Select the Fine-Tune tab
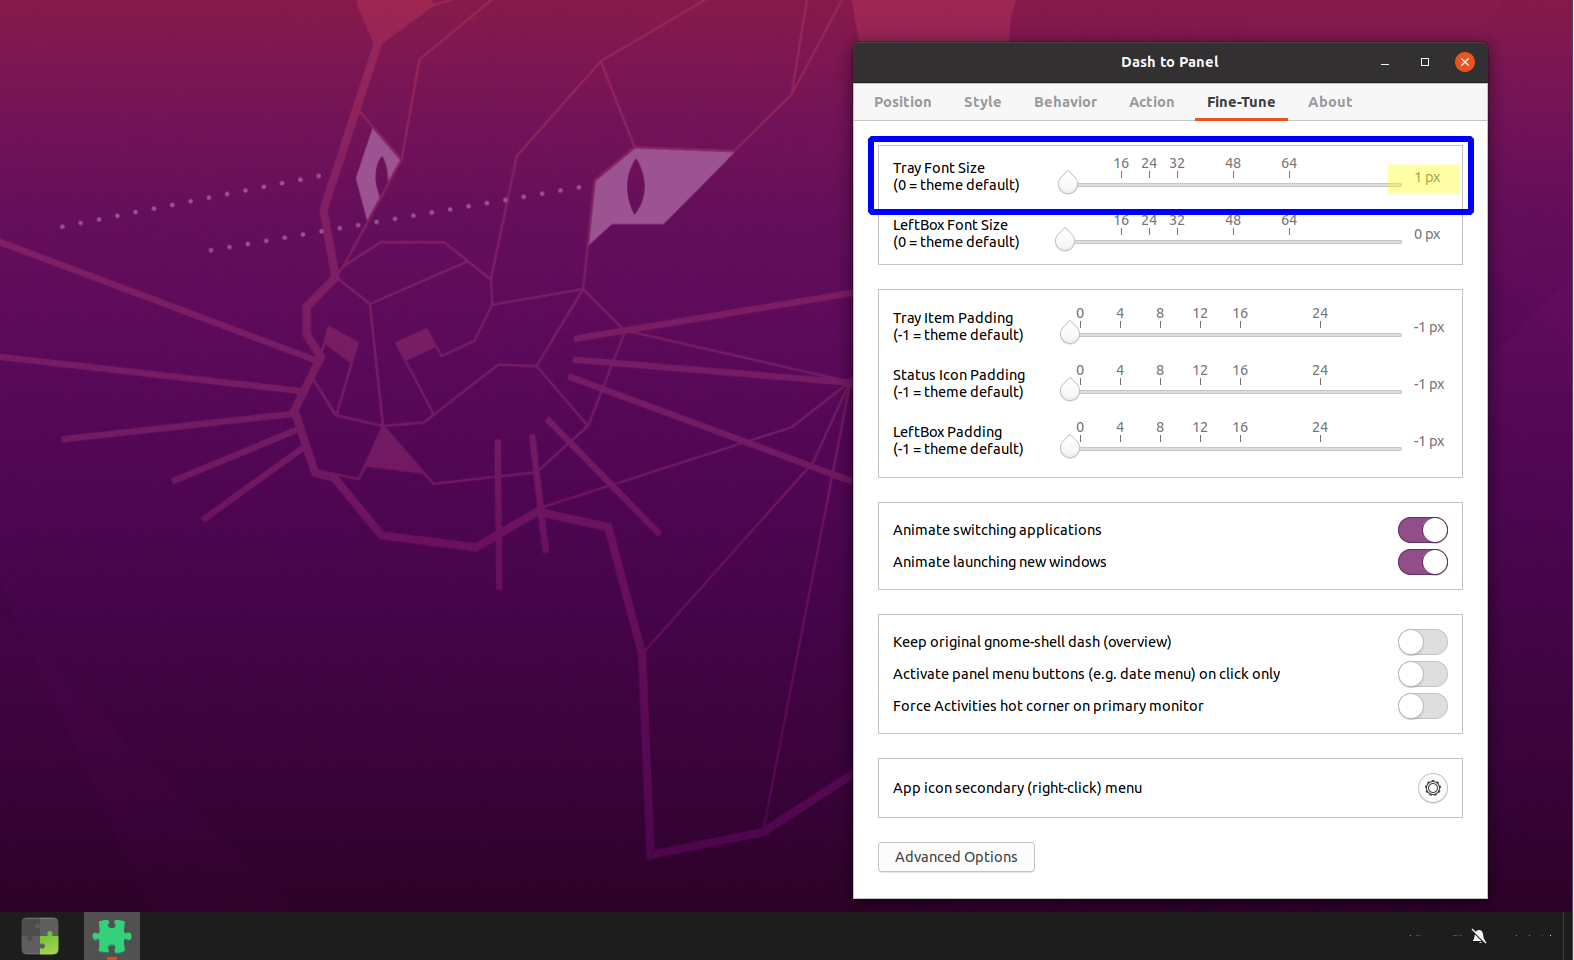 coord(1241,102)
